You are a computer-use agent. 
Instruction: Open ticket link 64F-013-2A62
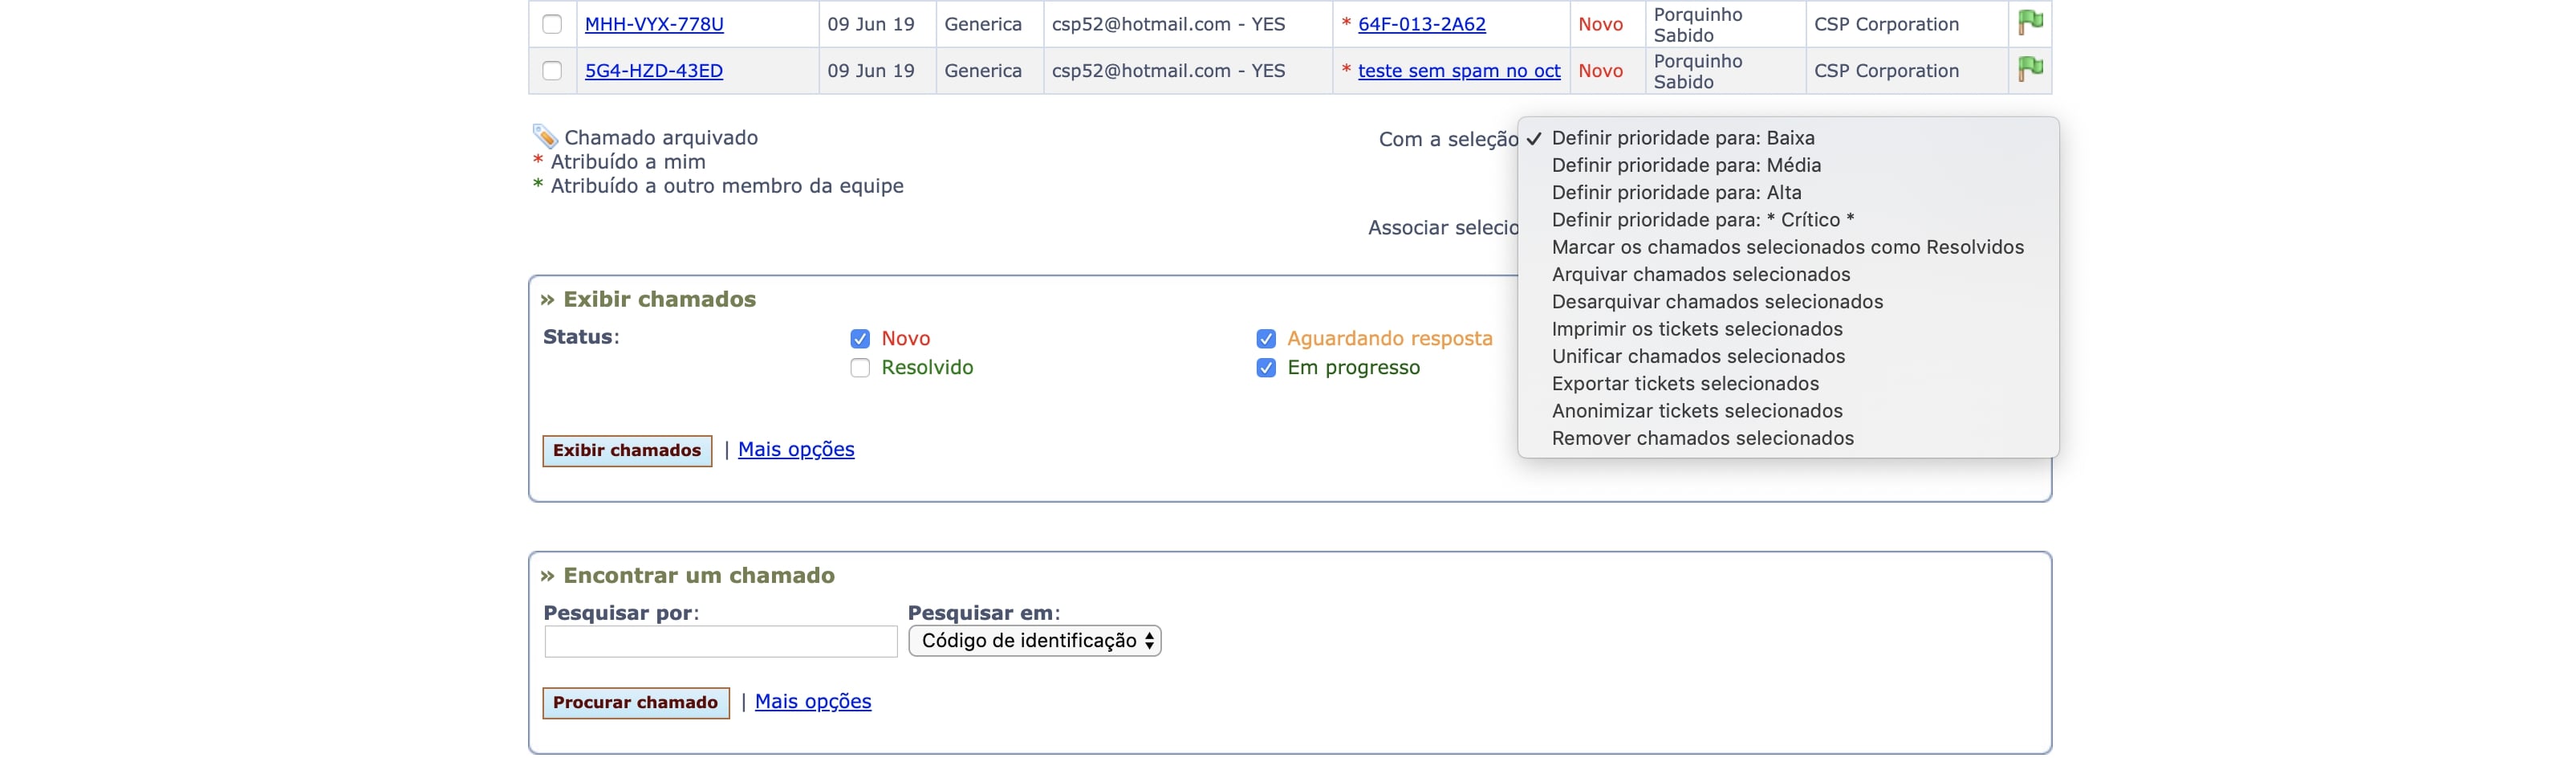[x=1421, y=24]
